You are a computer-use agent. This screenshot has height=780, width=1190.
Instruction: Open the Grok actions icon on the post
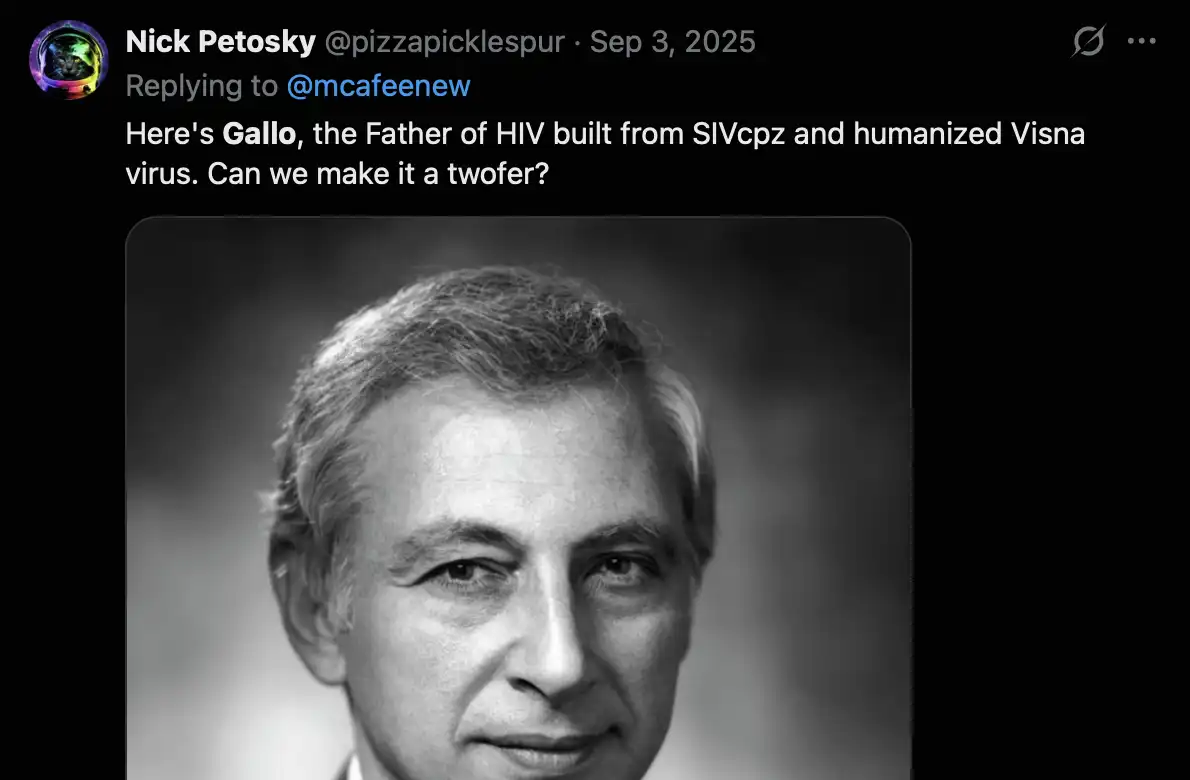click(x=1088, y=42)
